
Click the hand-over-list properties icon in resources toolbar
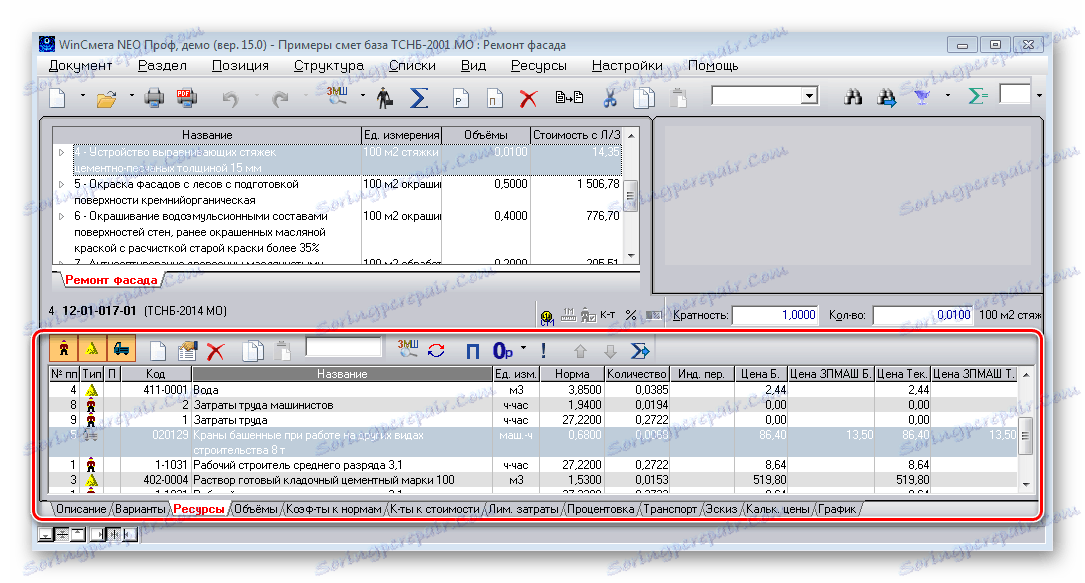pyautogui.click(x=187, y=351)
